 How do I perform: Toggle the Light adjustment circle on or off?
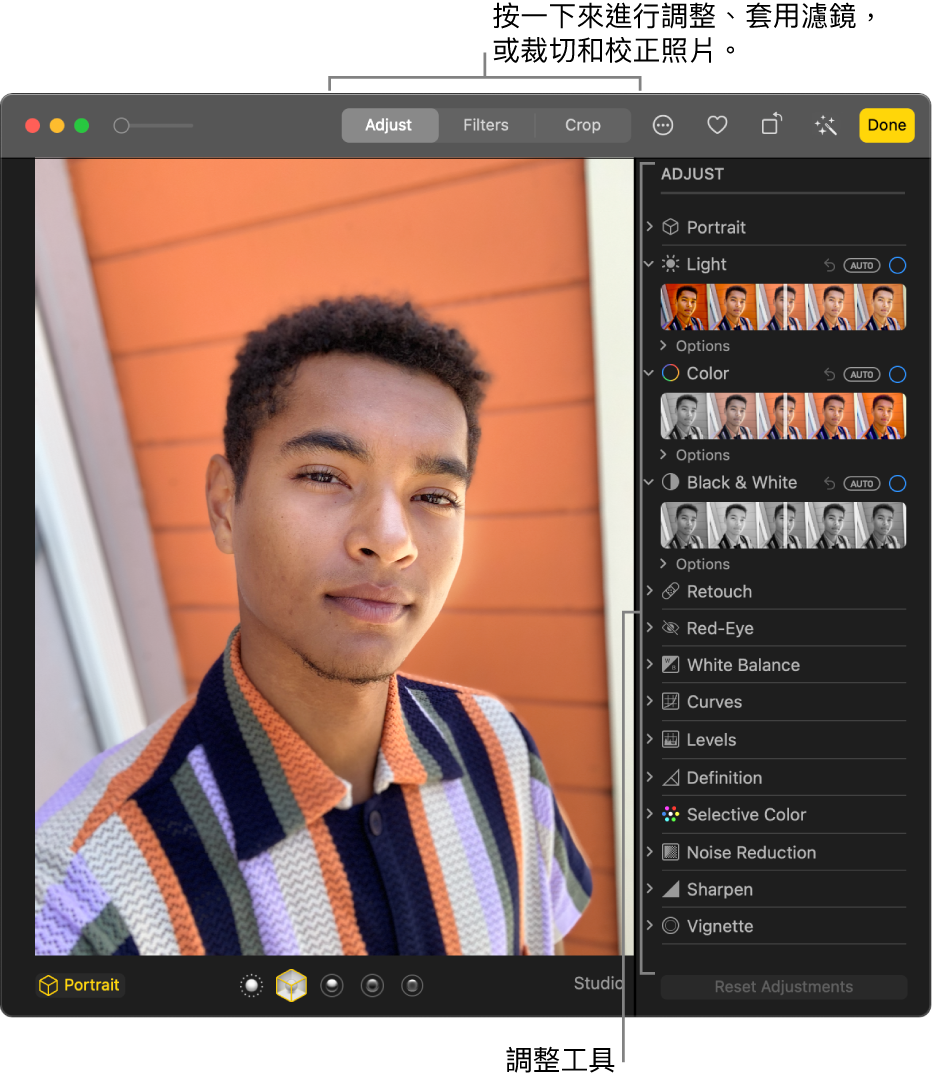(897, 265)
